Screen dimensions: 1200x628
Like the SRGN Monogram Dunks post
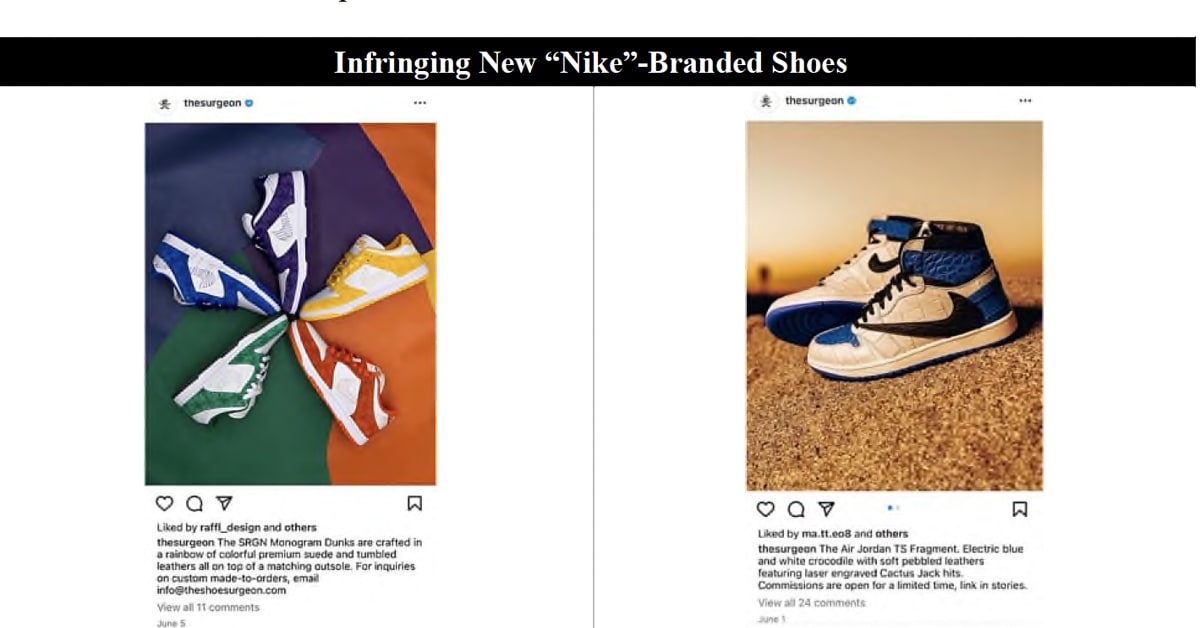point(165,504)
